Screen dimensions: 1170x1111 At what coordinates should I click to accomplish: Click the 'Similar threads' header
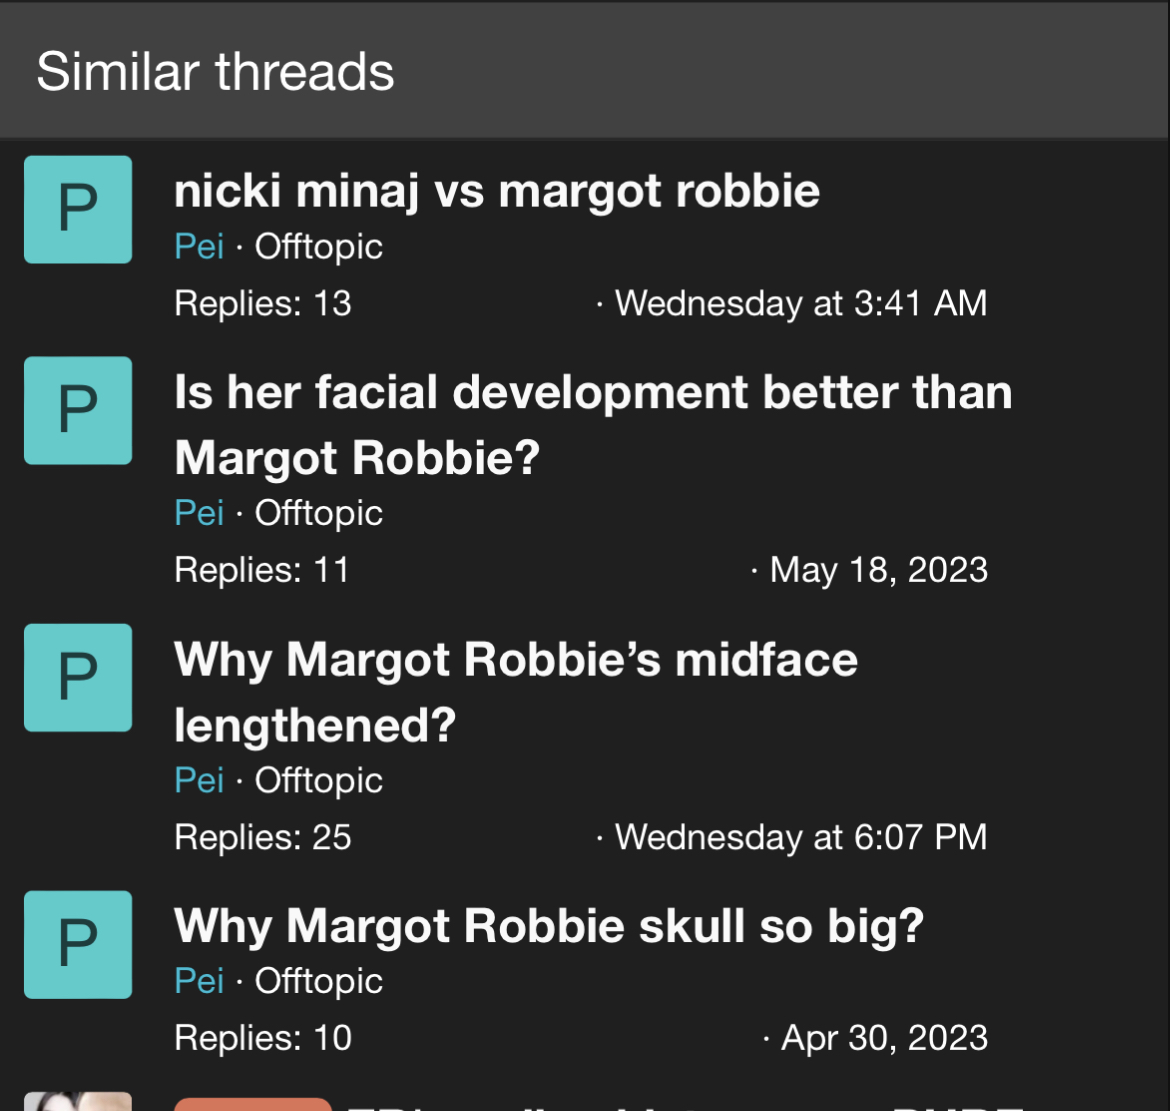tap(215, 72)
